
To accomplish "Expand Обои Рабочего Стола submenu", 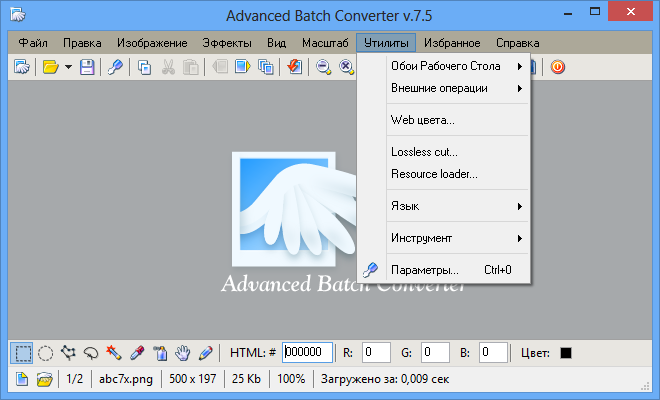I will 444,66.
